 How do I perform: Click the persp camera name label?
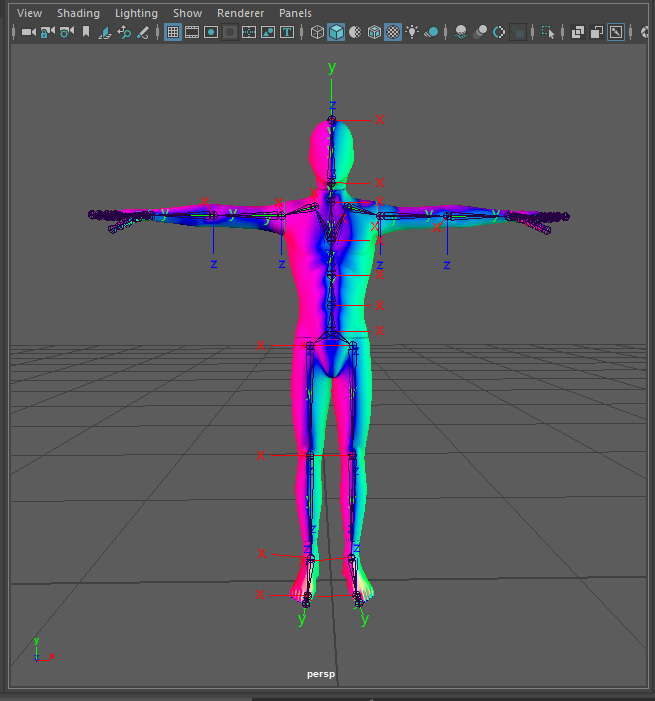pyautogui.click(x=321, y=674)
